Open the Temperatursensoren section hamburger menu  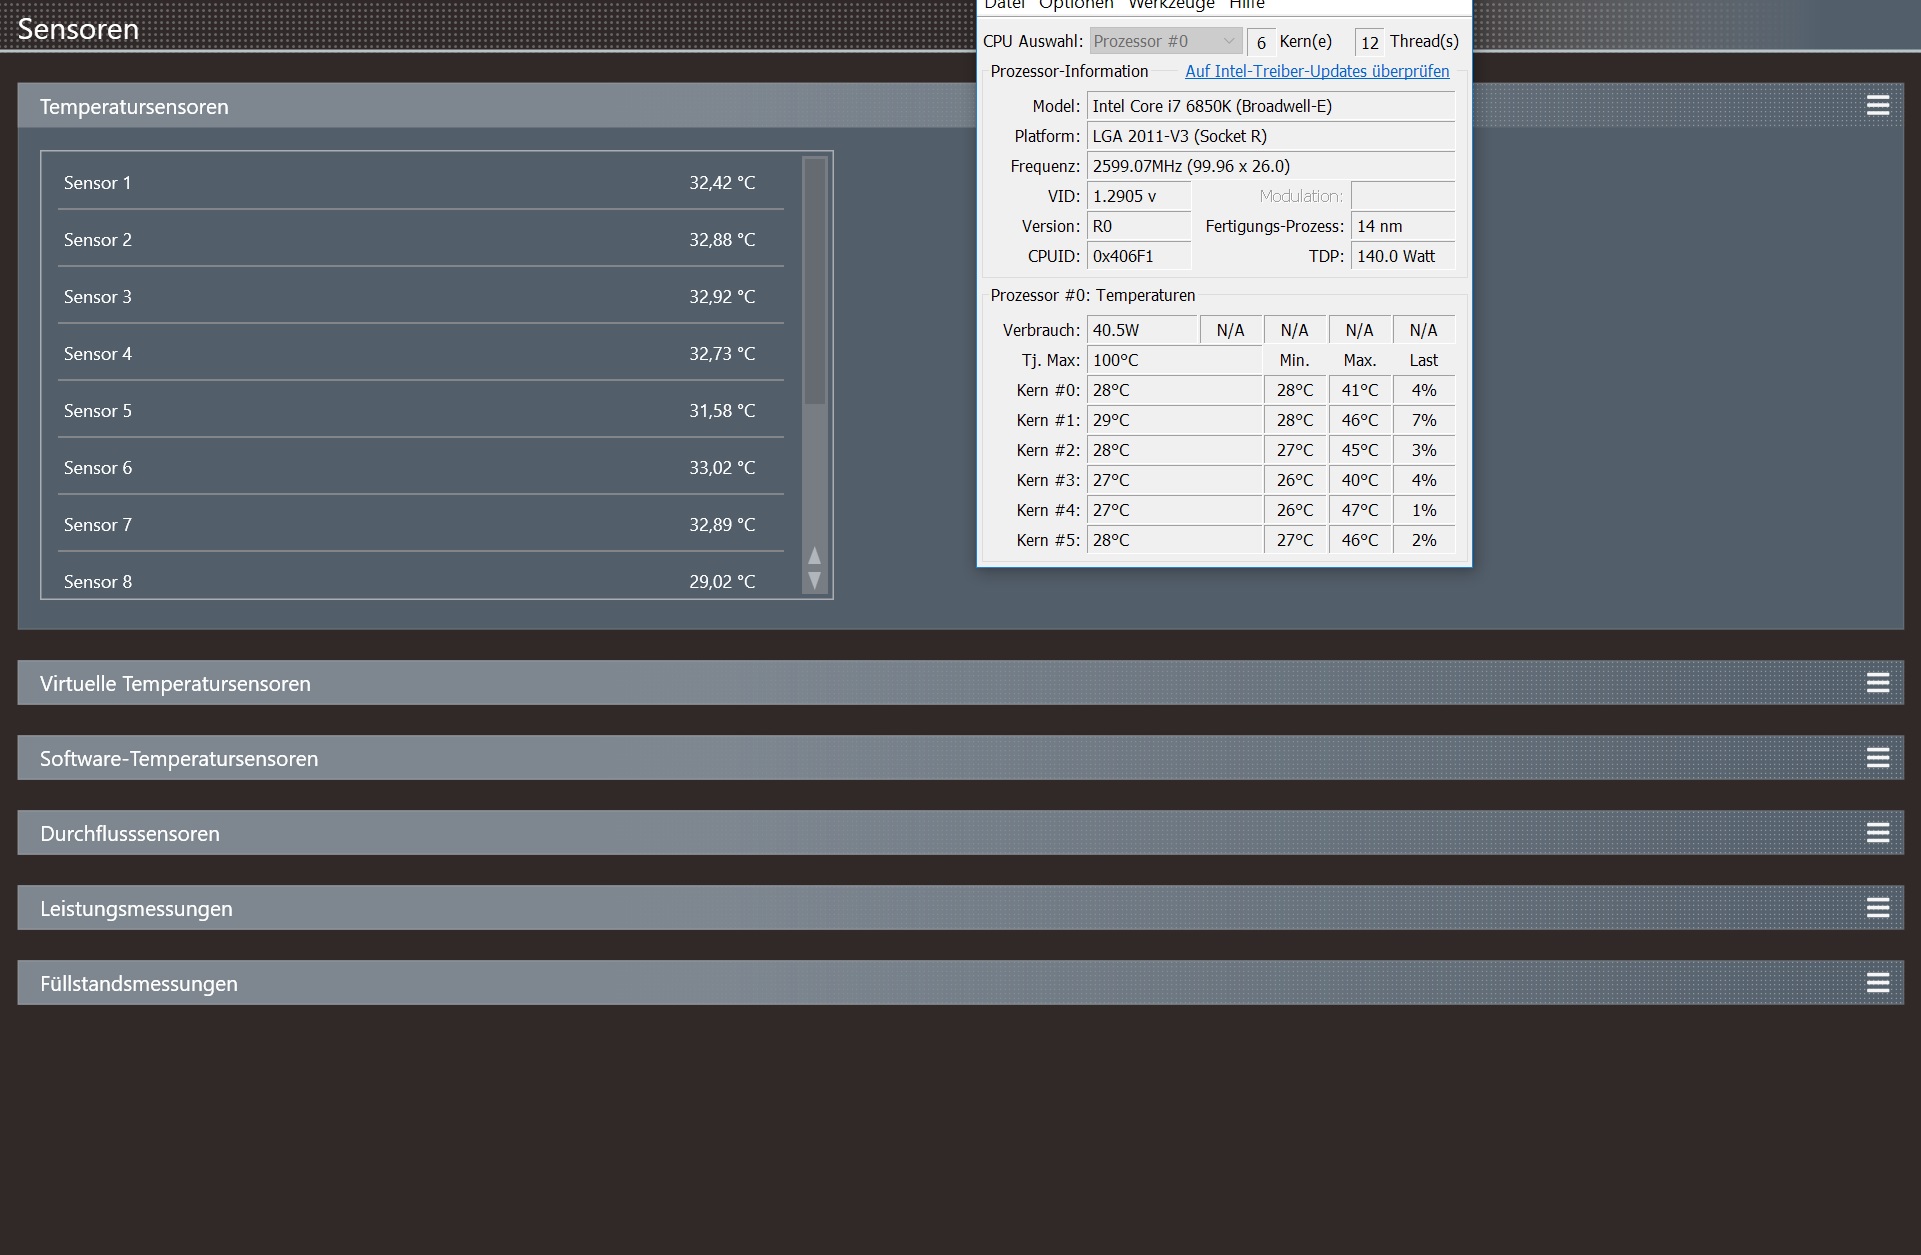tap(1877, 106)
